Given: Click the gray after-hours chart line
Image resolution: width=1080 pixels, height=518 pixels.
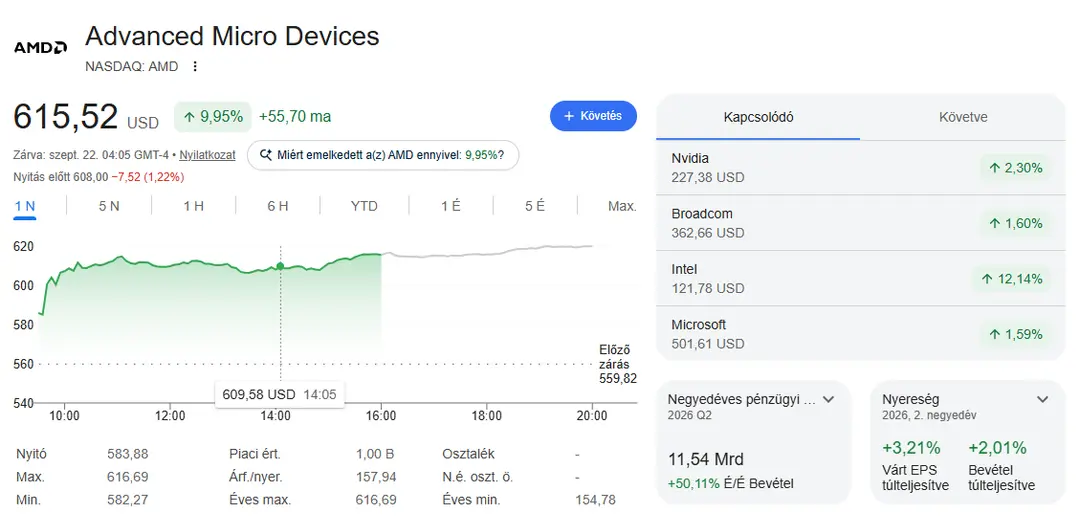Looking at the screenshot, I should pyautogui.click(x=489, y=254).
